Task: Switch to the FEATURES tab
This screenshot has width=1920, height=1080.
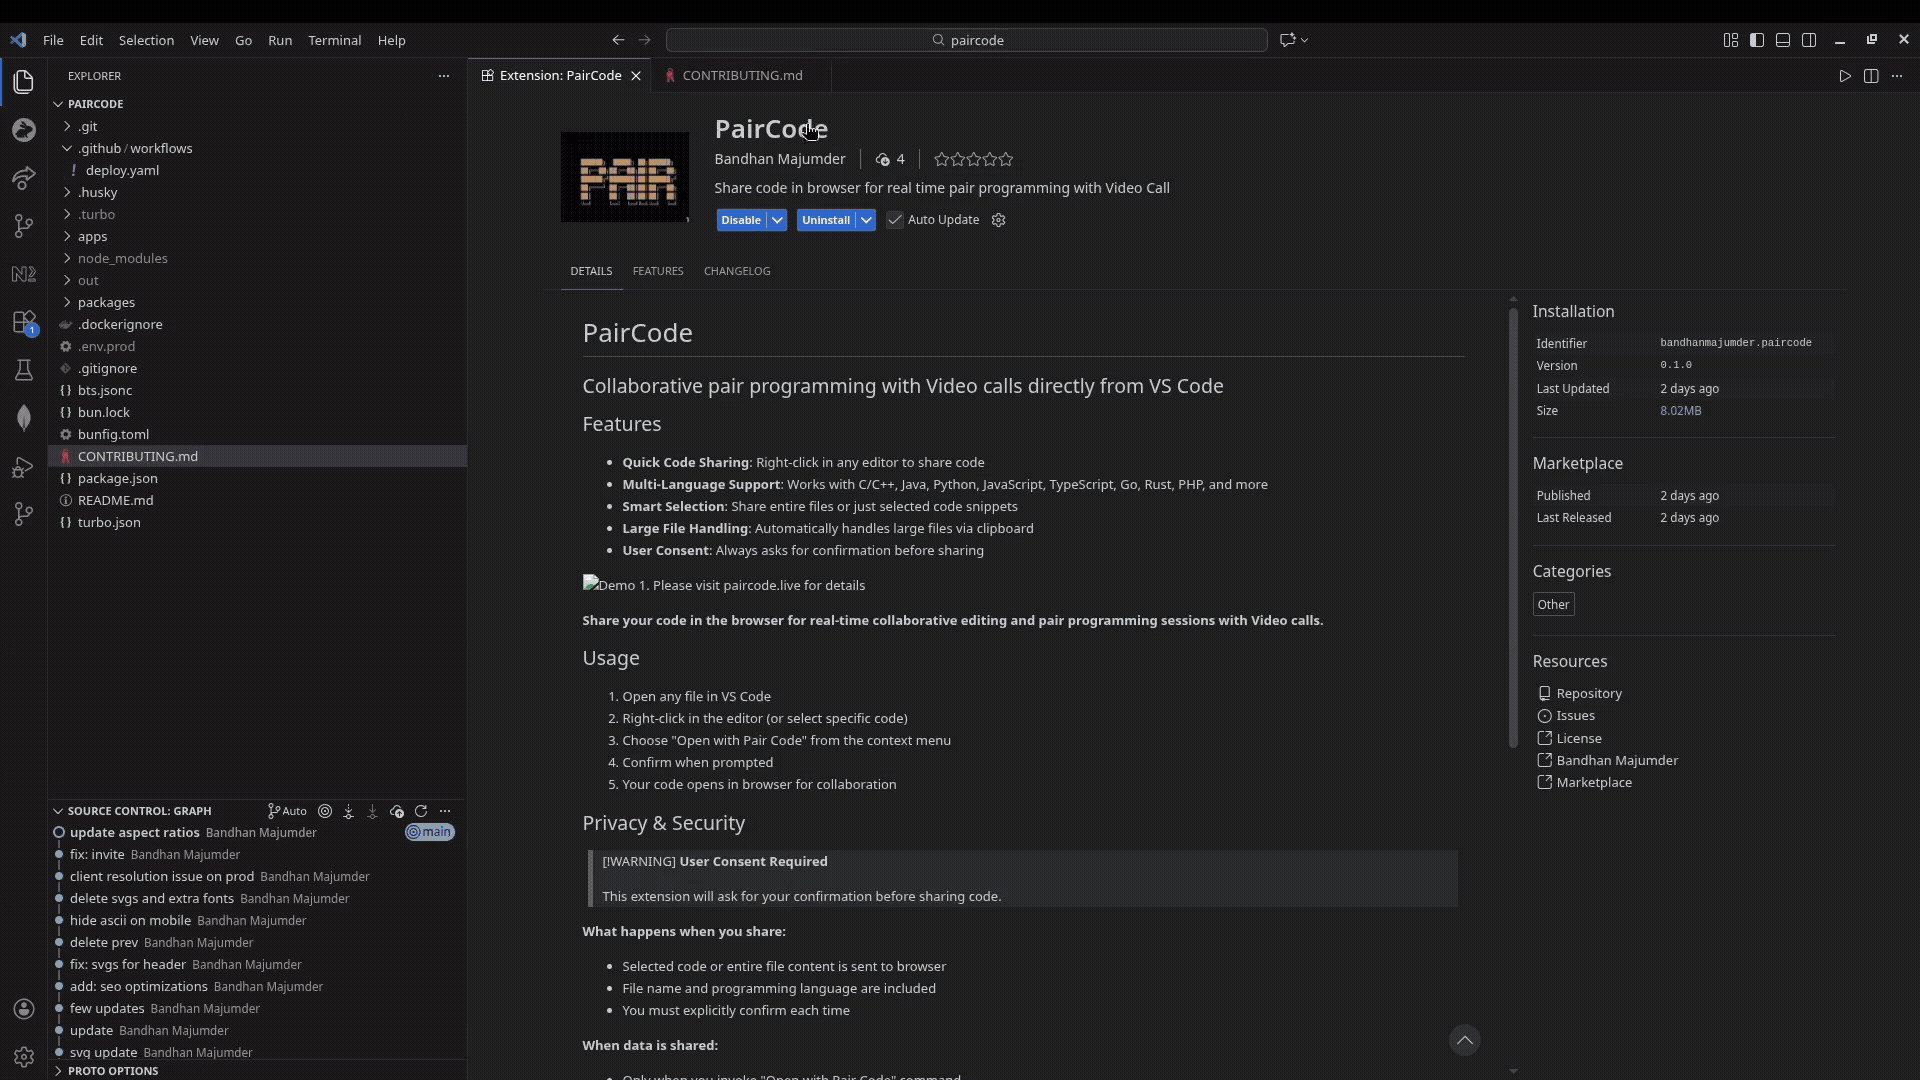Action: [x=657, y=271]
